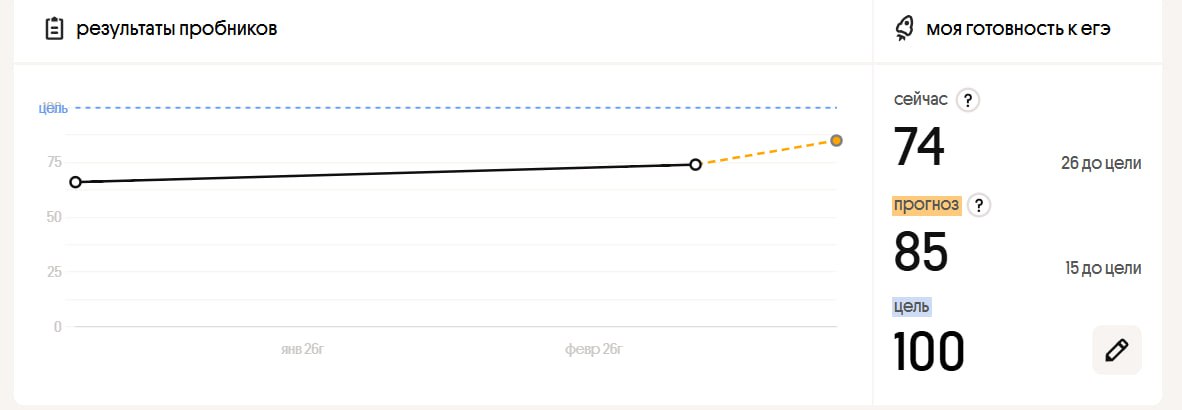This screenshot has height=410, width=1182.
Task: Click the моя готовность к егэ heading
Action: [x=1019, y=29]
